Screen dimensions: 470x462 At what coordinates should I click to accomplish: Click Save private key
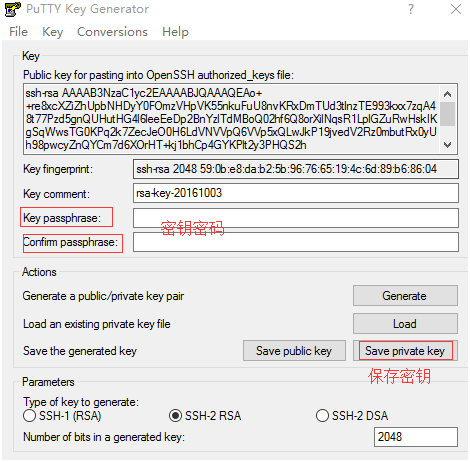(x=405, y=351)
